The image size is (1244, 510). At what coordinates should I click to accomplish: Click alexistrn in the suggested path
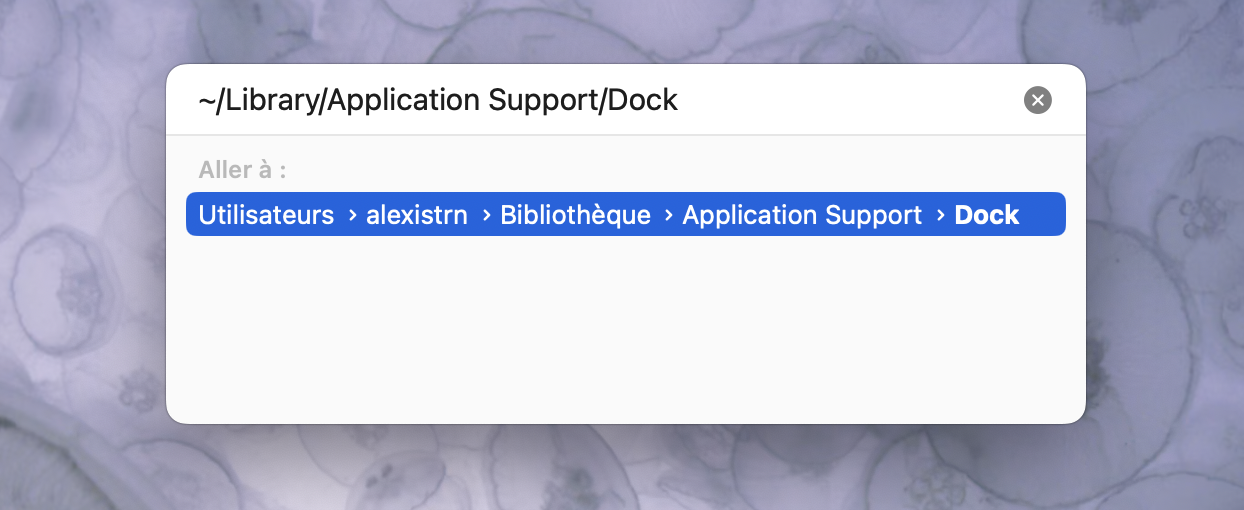[417, 215]
